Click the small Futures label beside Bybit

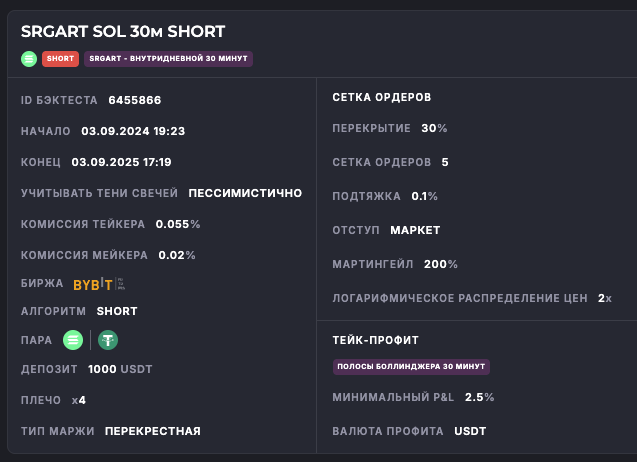pyautogui.click(x=121, y=284)
